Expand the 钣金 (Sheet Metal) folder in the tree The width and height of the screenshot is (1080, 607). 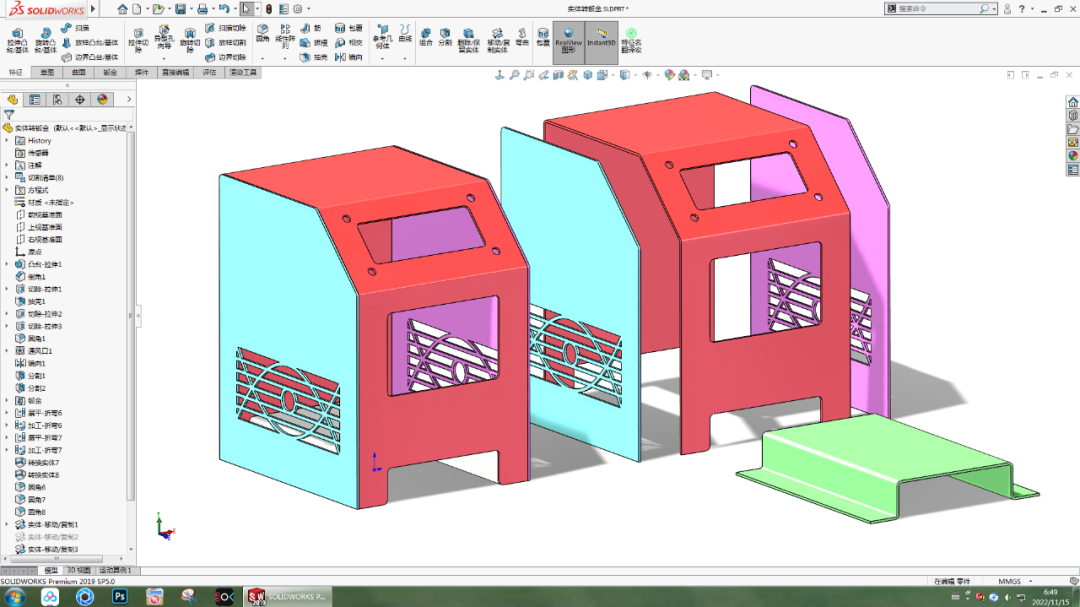coord(8,401)
